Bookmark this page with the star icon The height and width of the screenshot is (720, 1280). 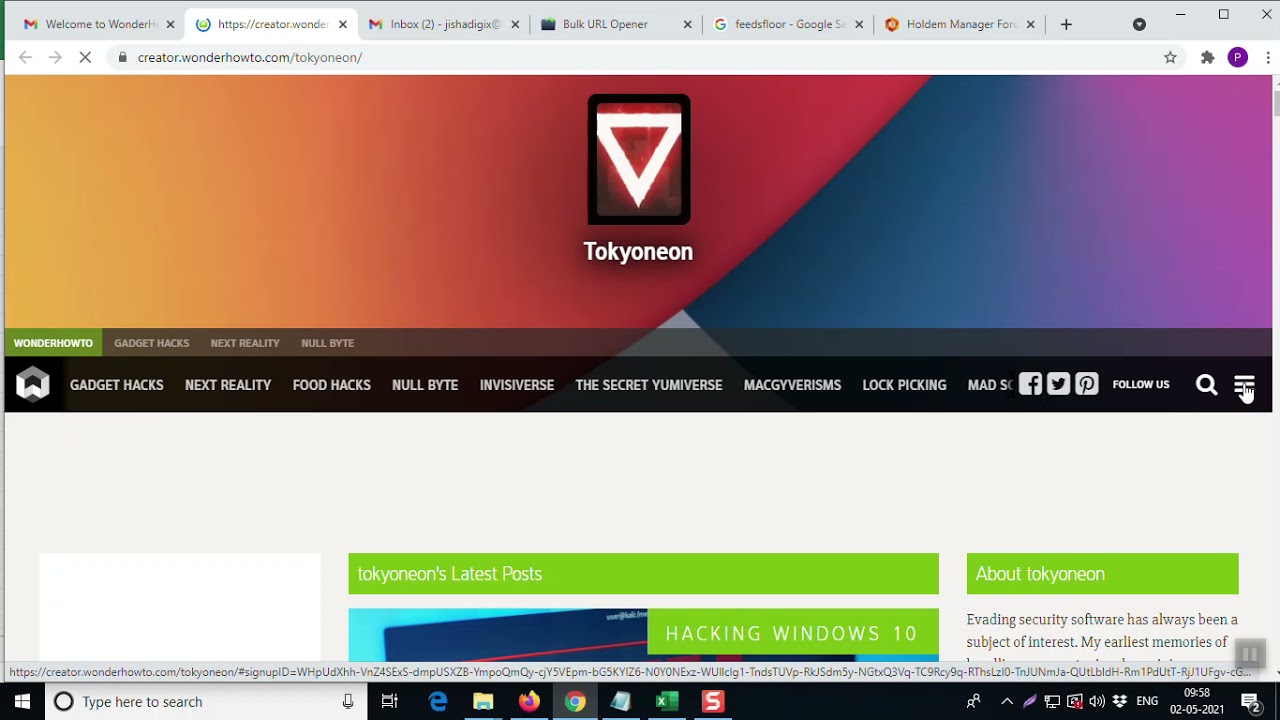tap(1170, 57)
